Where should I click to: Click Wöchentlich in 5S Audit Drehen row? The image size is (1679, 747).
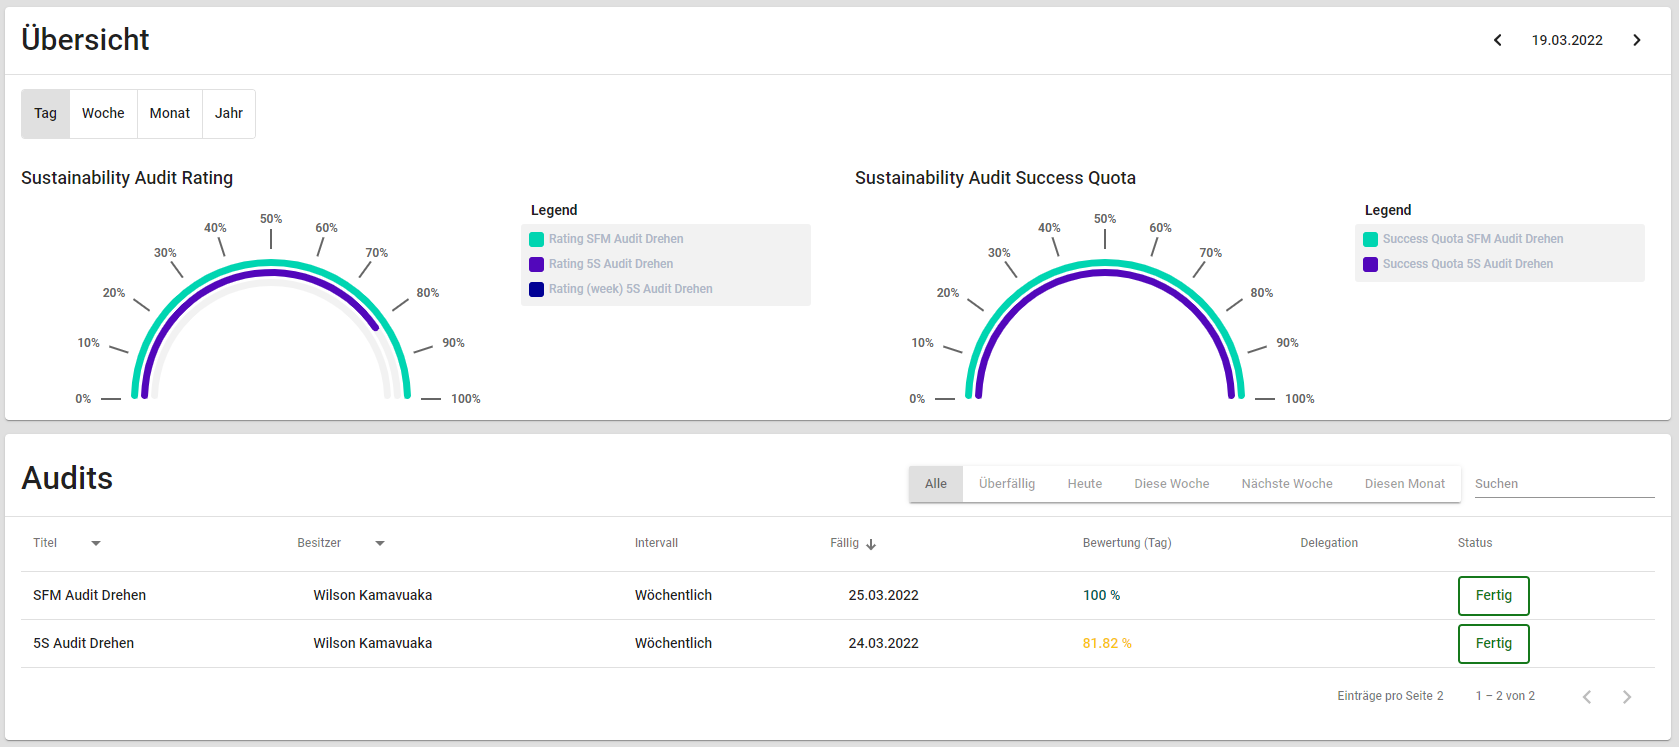pos(673,643)
